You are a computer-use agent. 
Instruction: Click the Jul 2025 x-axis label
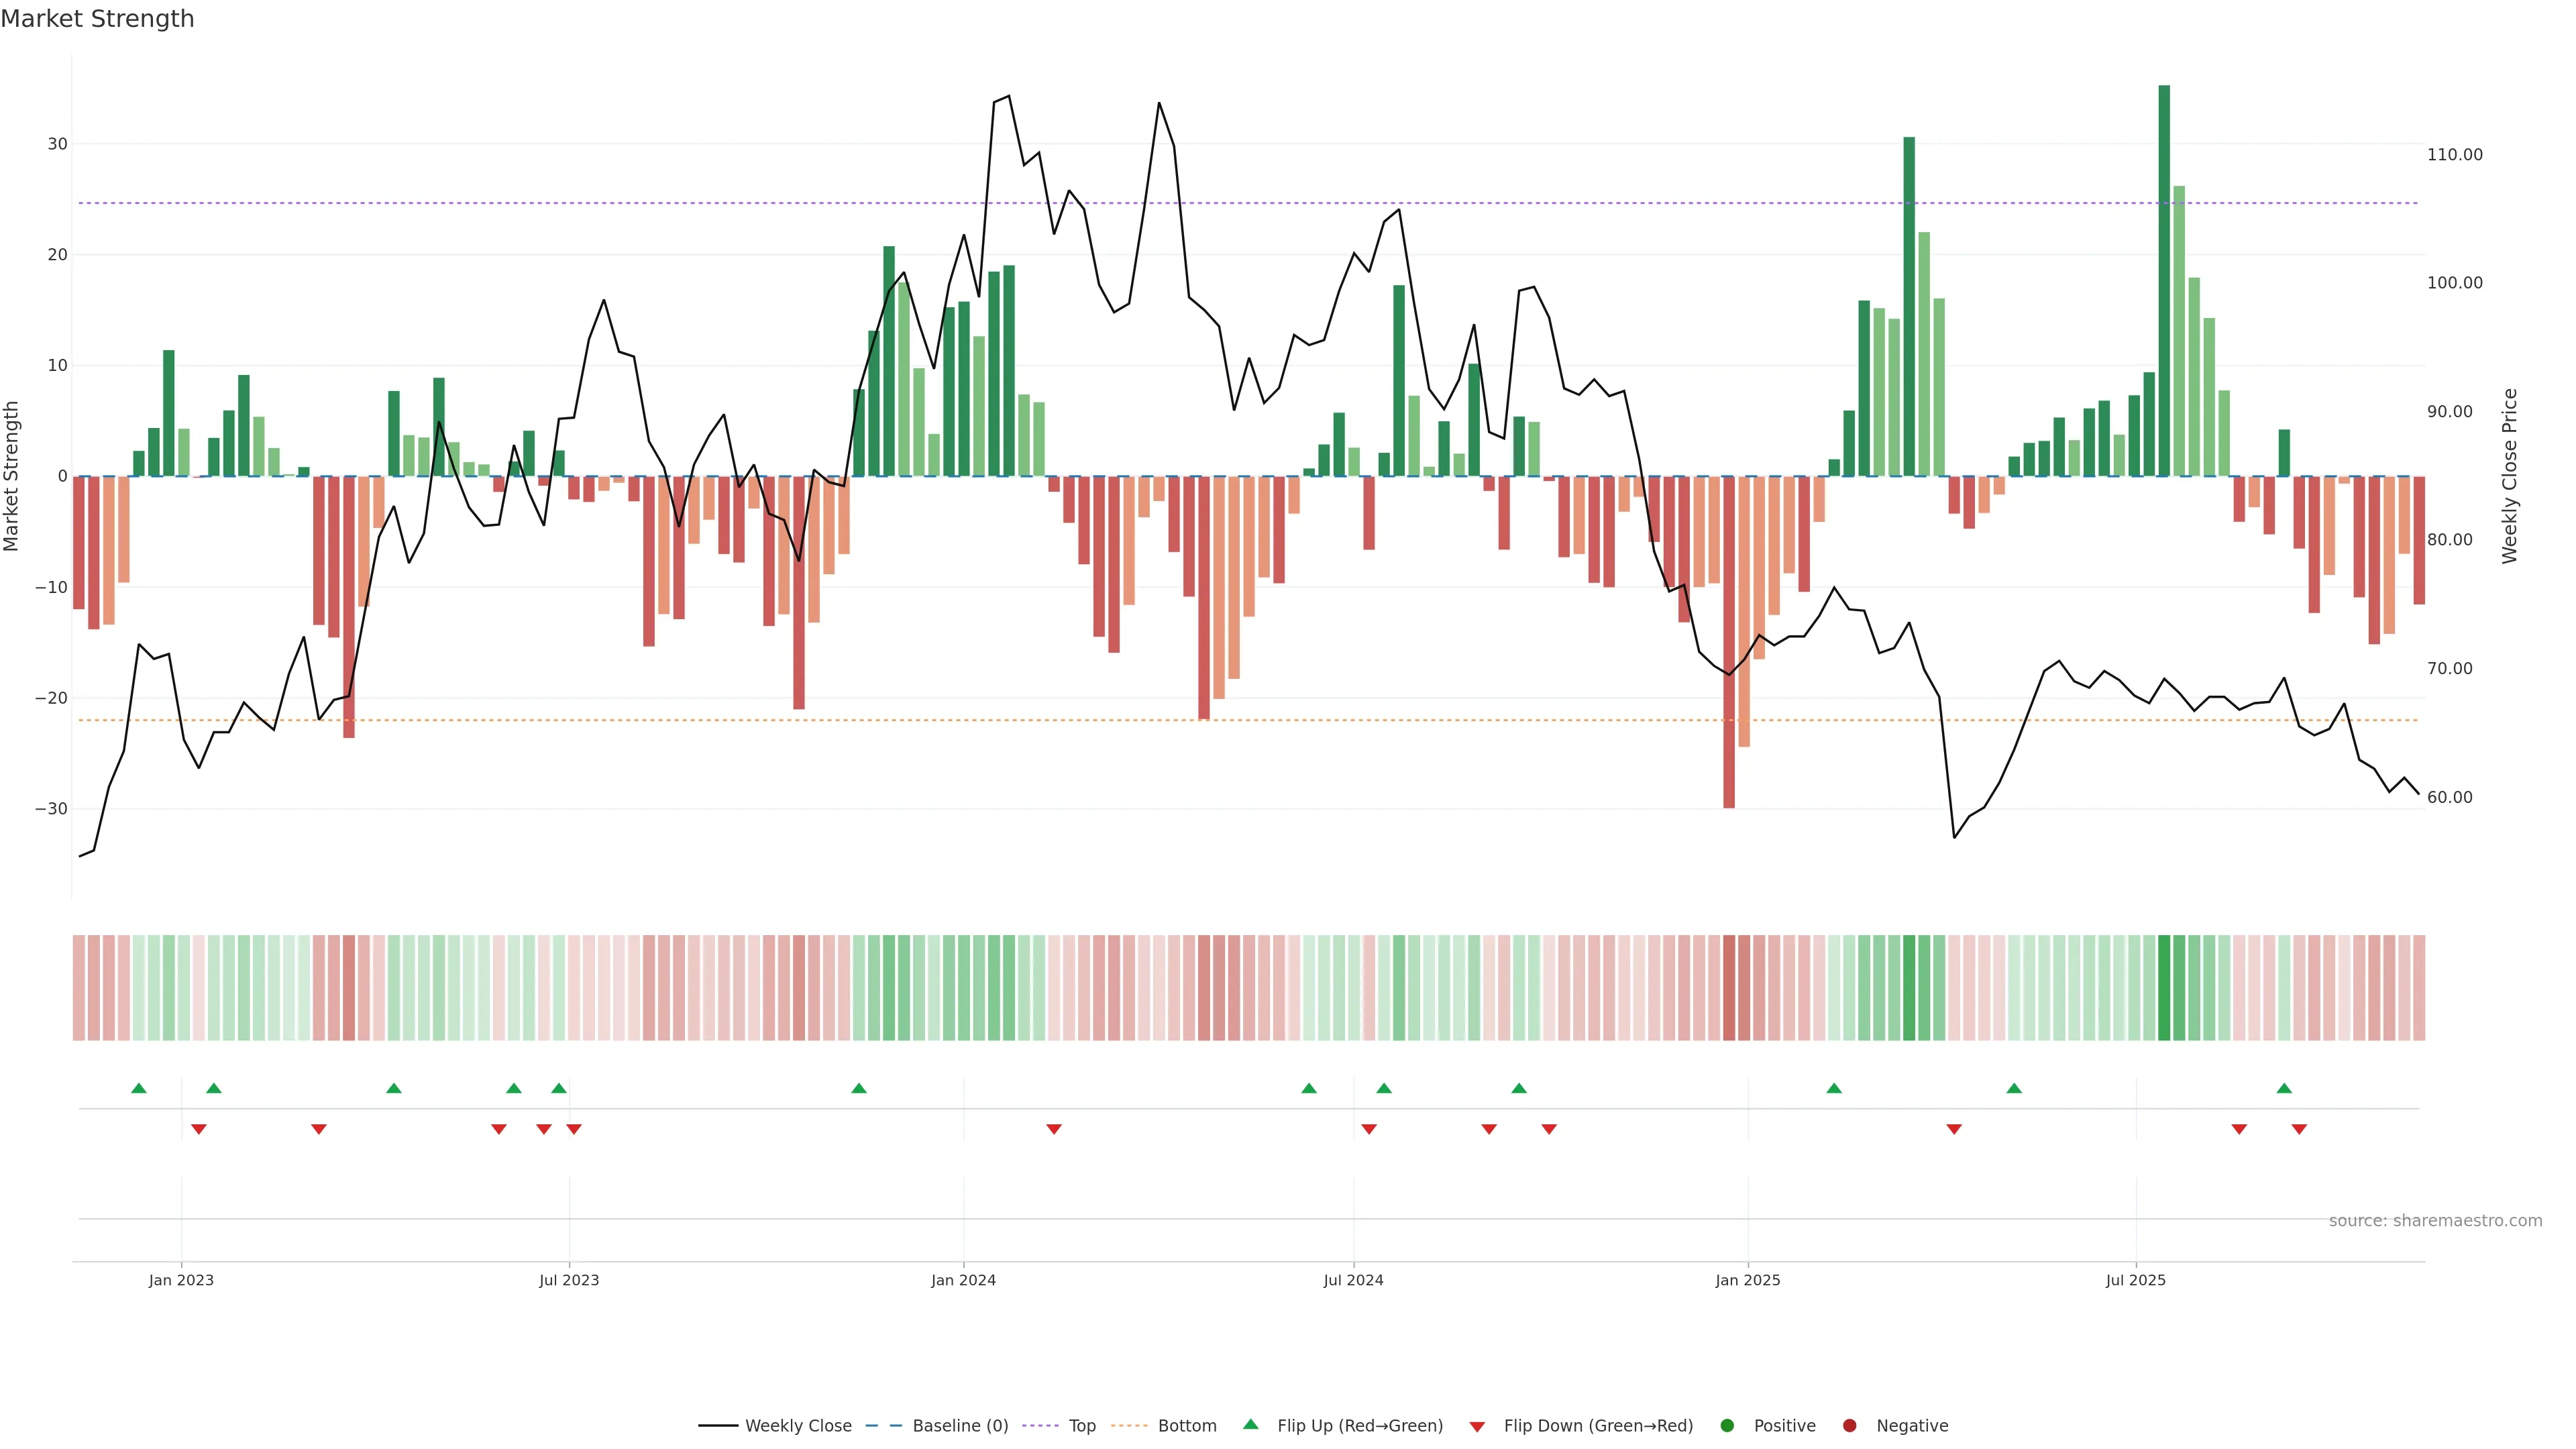click(x=2135, y=1280)
